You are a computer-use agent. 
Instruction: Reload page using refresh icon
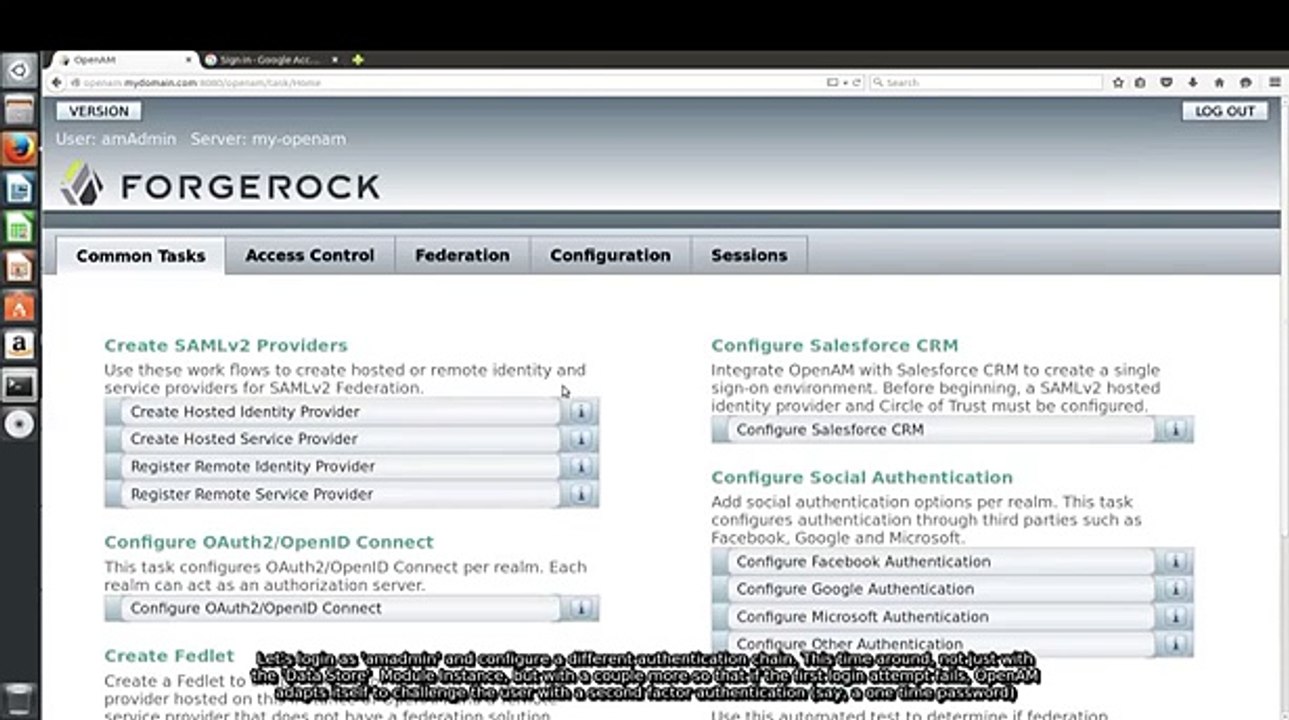coord(857,83)
